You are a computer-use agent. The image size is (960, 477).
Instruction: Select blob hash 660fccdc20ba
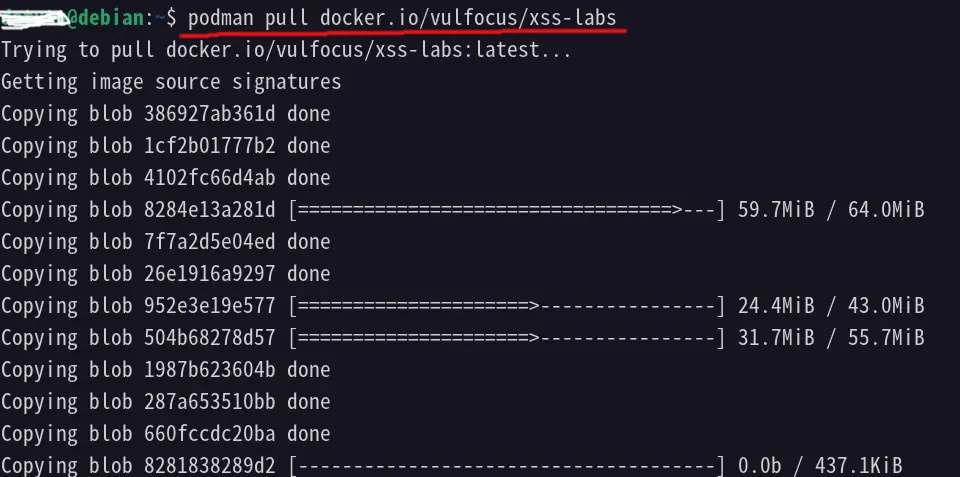pyautogui.click(x=209, y=433)
